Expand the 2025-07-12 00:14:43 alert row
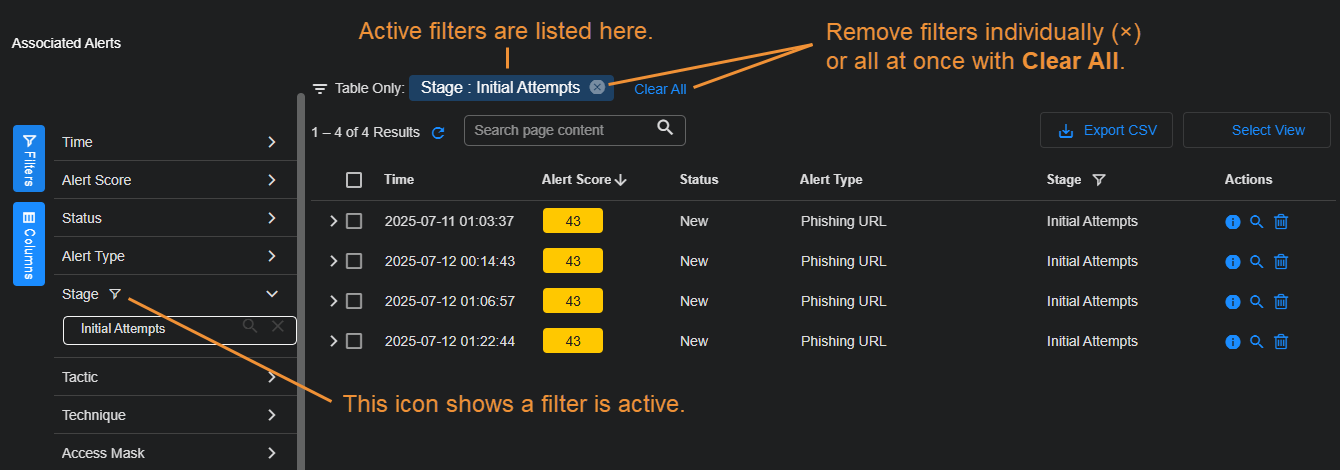The width and height of the screenshot is (1340, 470). [x=334, y=261]
